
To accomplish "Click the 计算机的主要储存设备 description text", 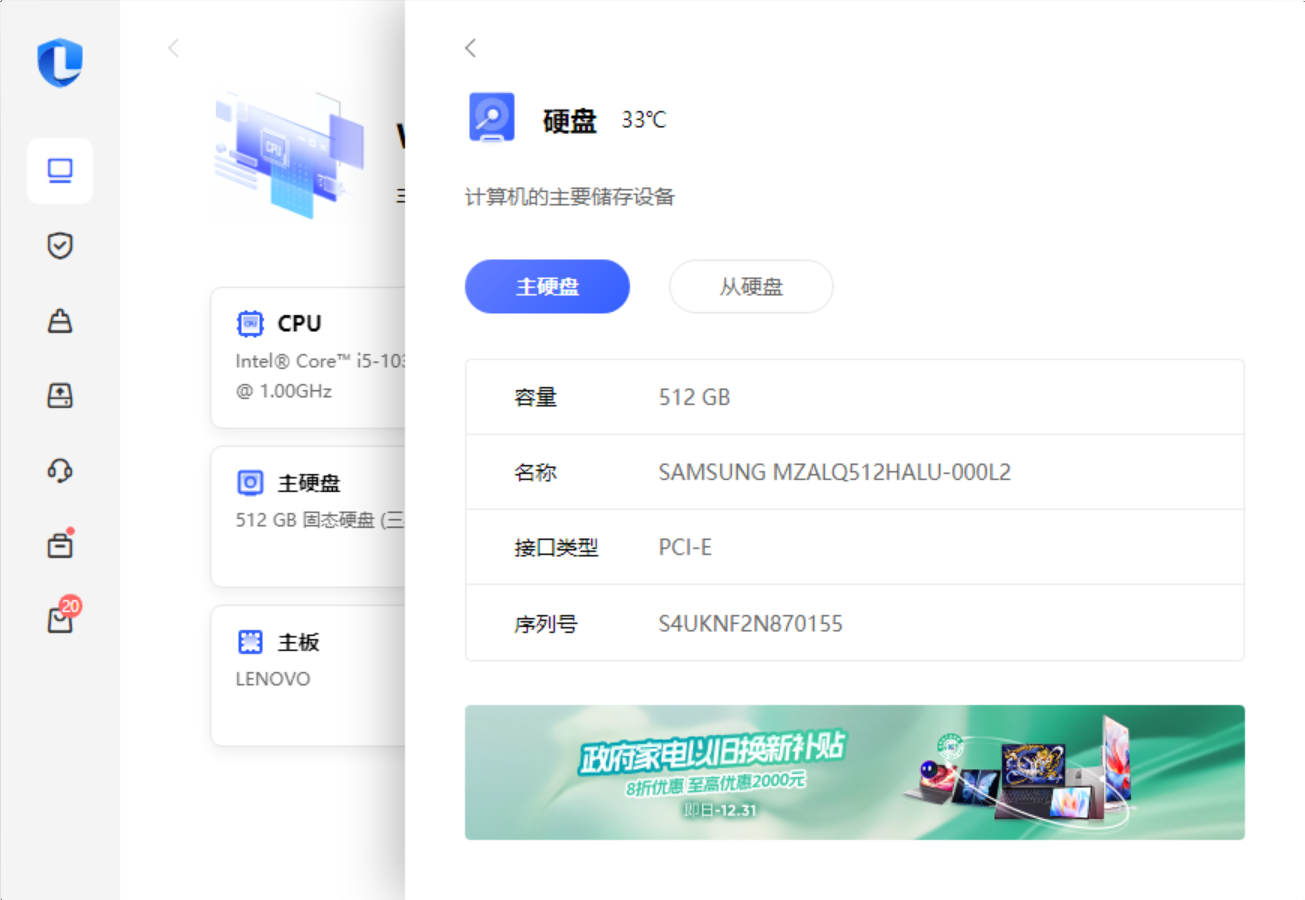I will click(x=570, y=197).
